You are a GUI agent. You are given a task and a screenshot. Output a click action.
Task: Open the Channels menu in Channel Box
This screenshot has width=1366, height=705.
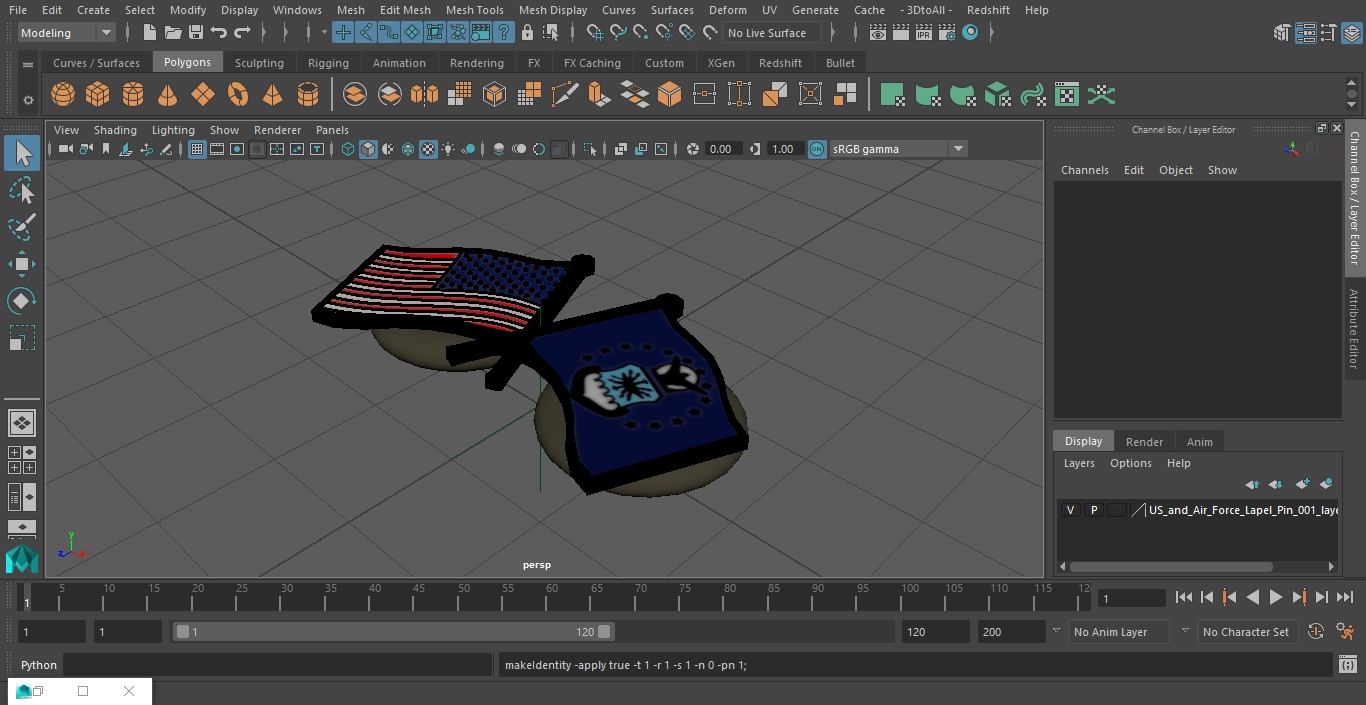tap(1085, 170)
